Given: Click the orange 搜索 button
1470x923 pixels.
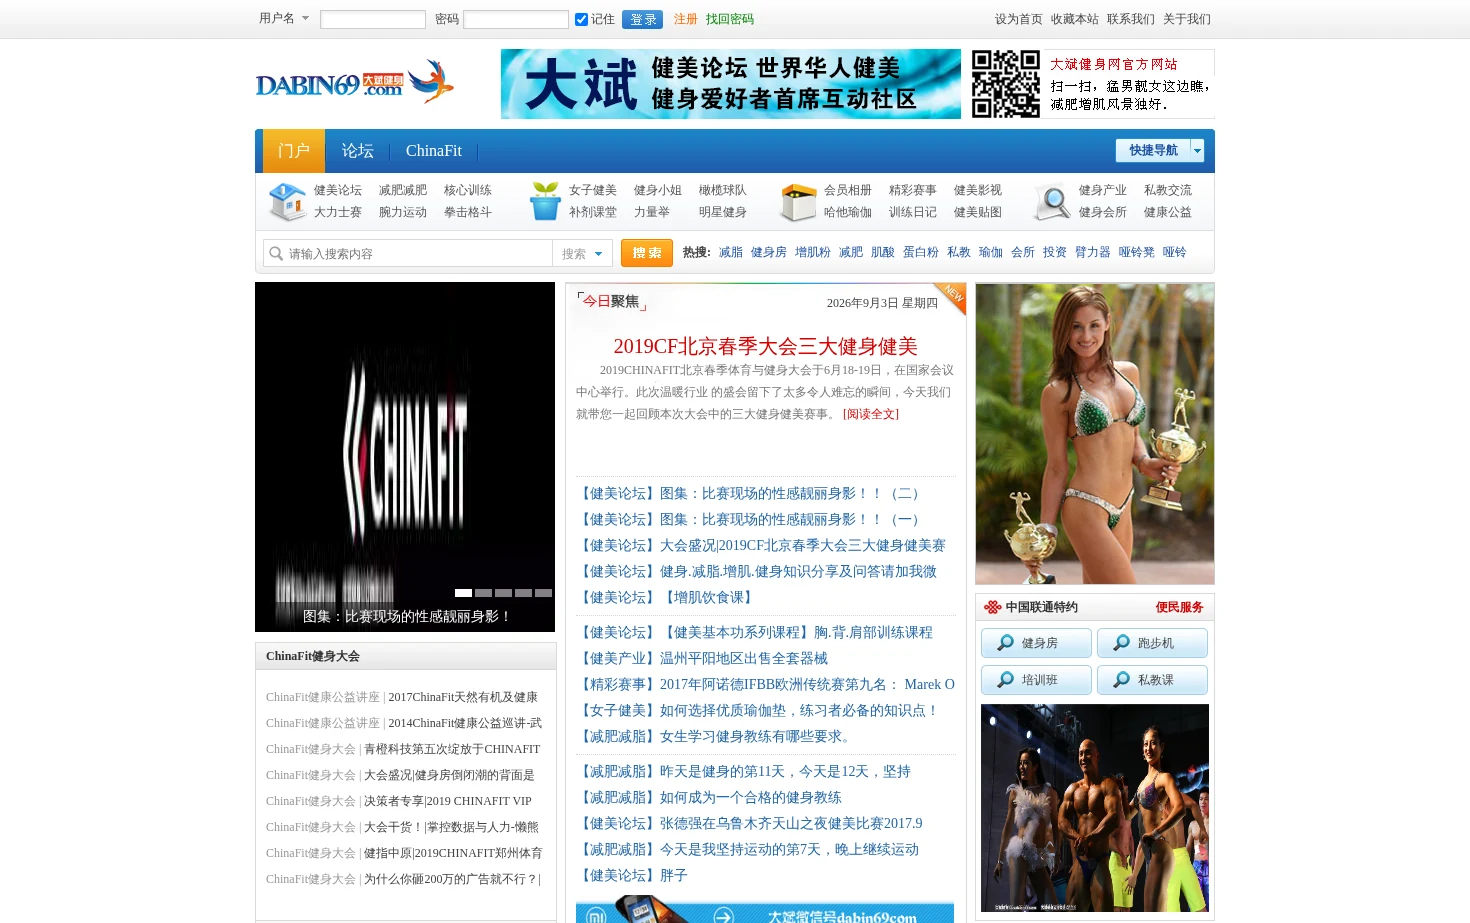Looking at the screenshot, I should pos(646,253).
